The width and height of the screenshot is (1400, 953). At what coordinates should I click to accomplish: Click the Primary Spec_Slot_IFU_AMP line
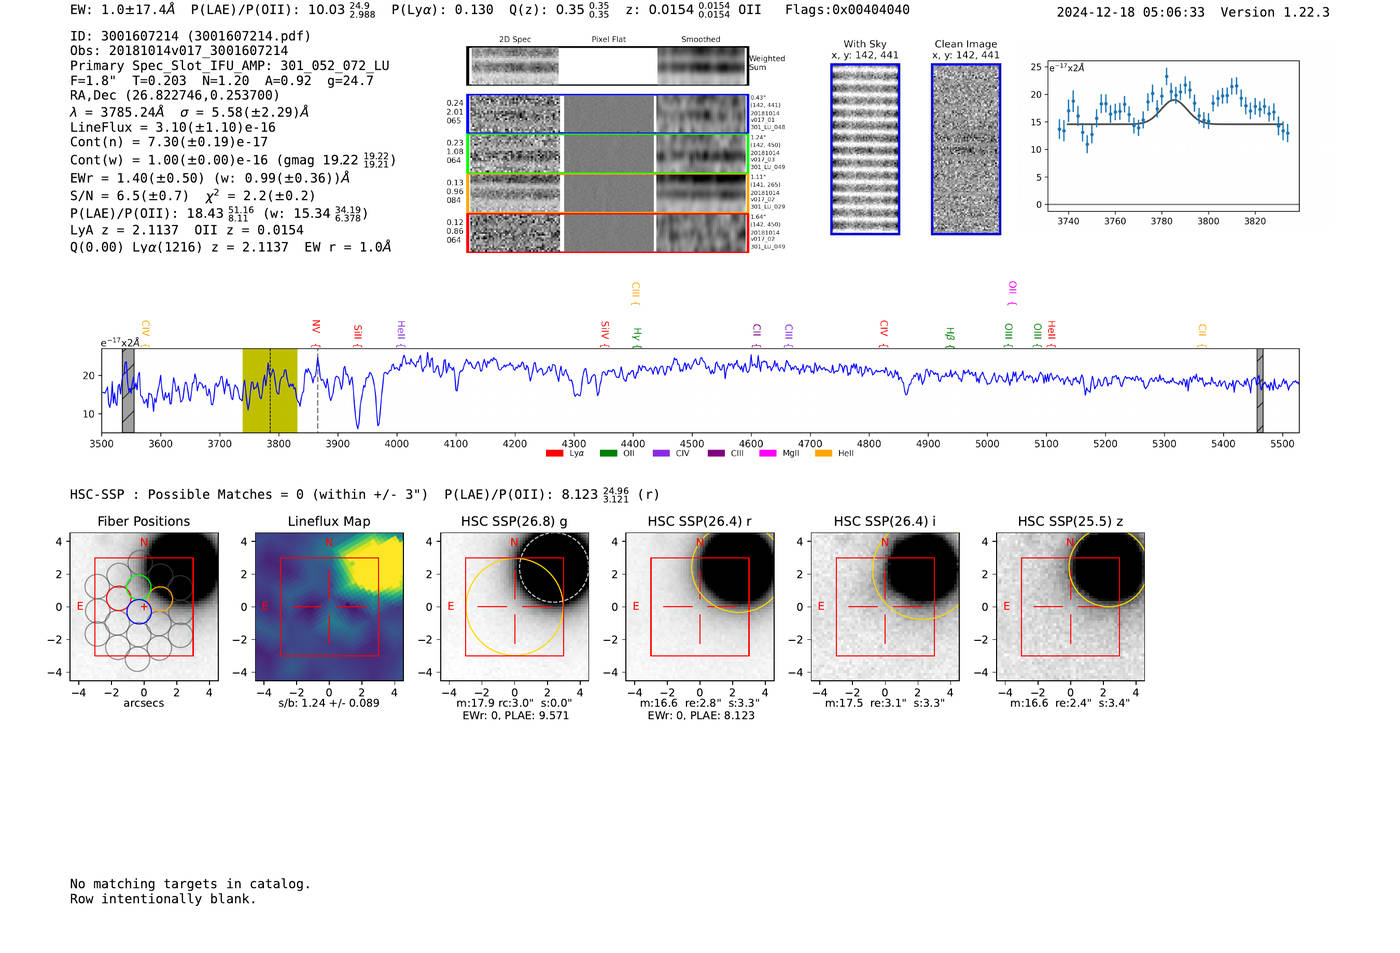[x=230, y=66]
